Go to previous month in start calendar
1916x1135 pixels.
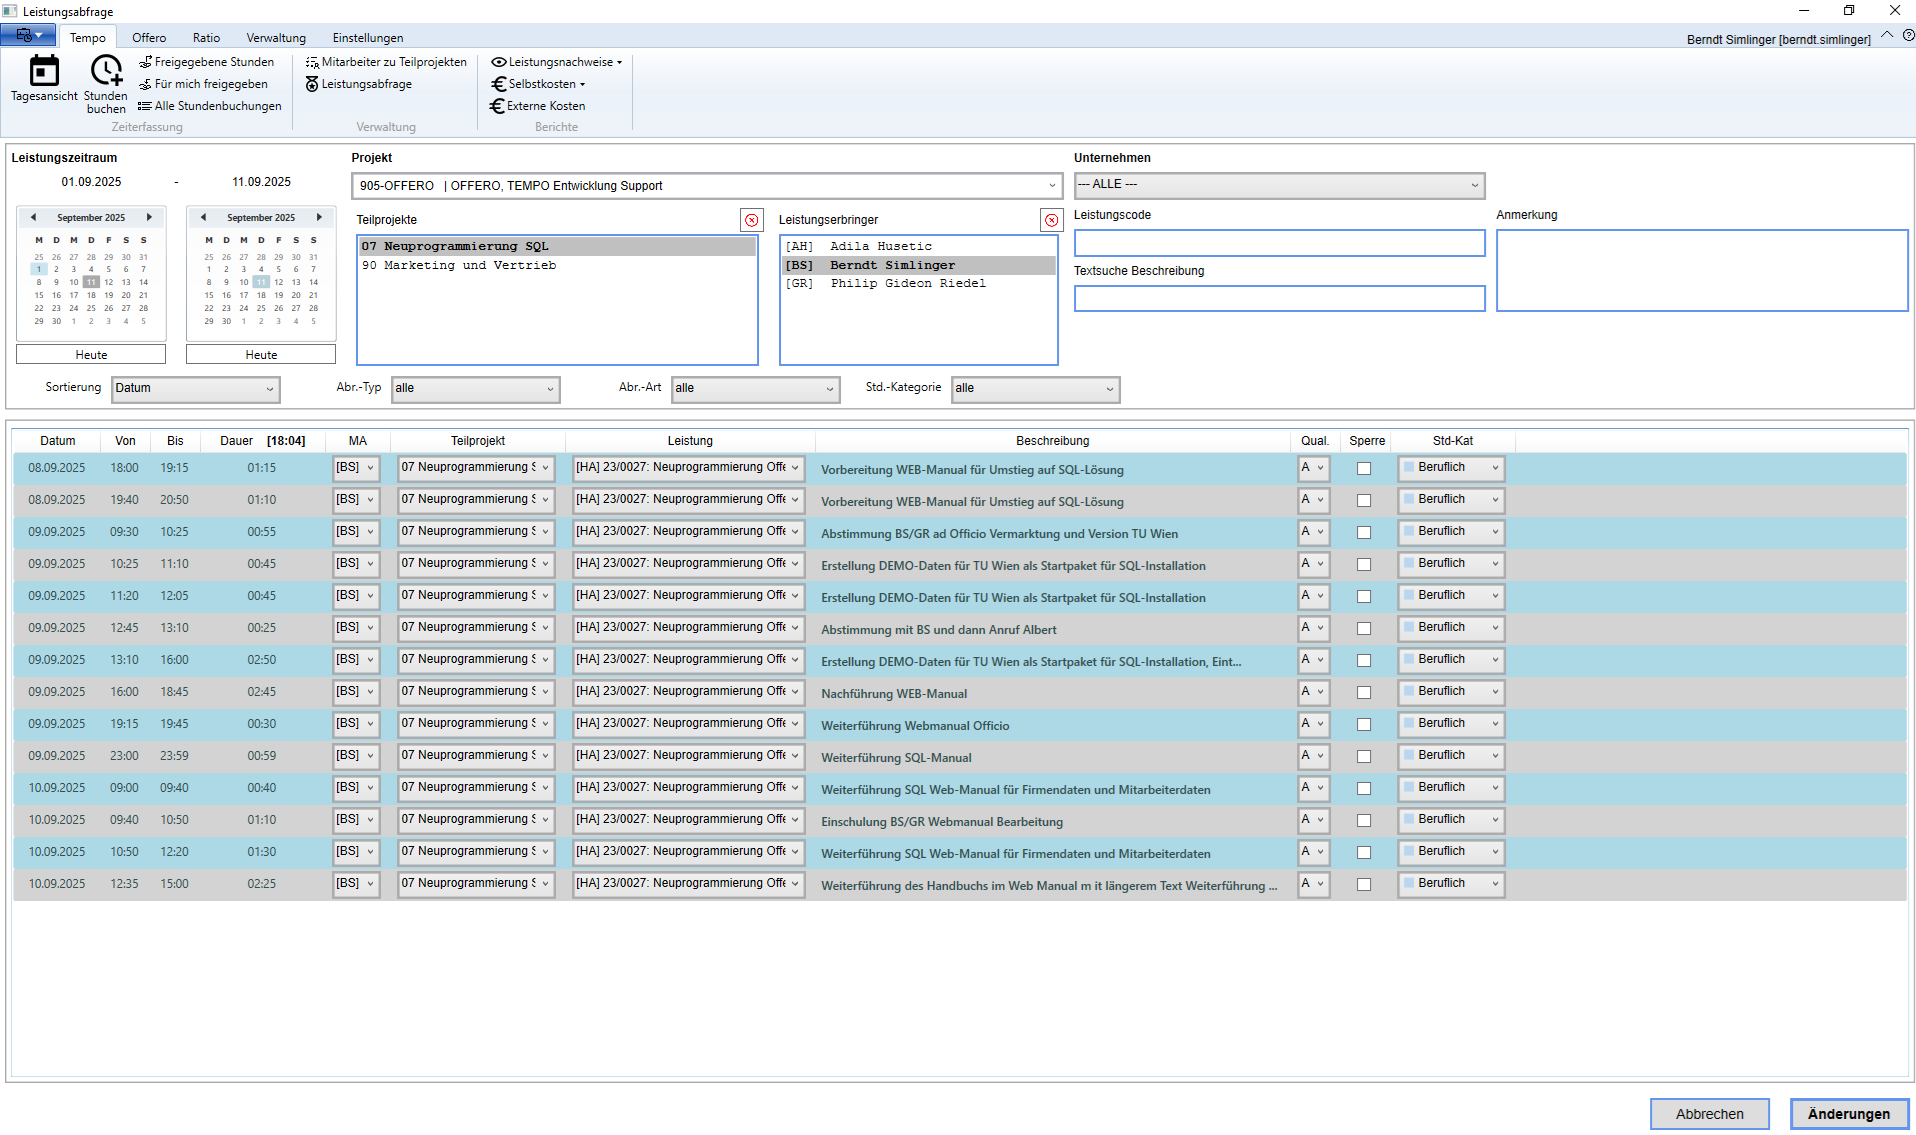point(33,217)
